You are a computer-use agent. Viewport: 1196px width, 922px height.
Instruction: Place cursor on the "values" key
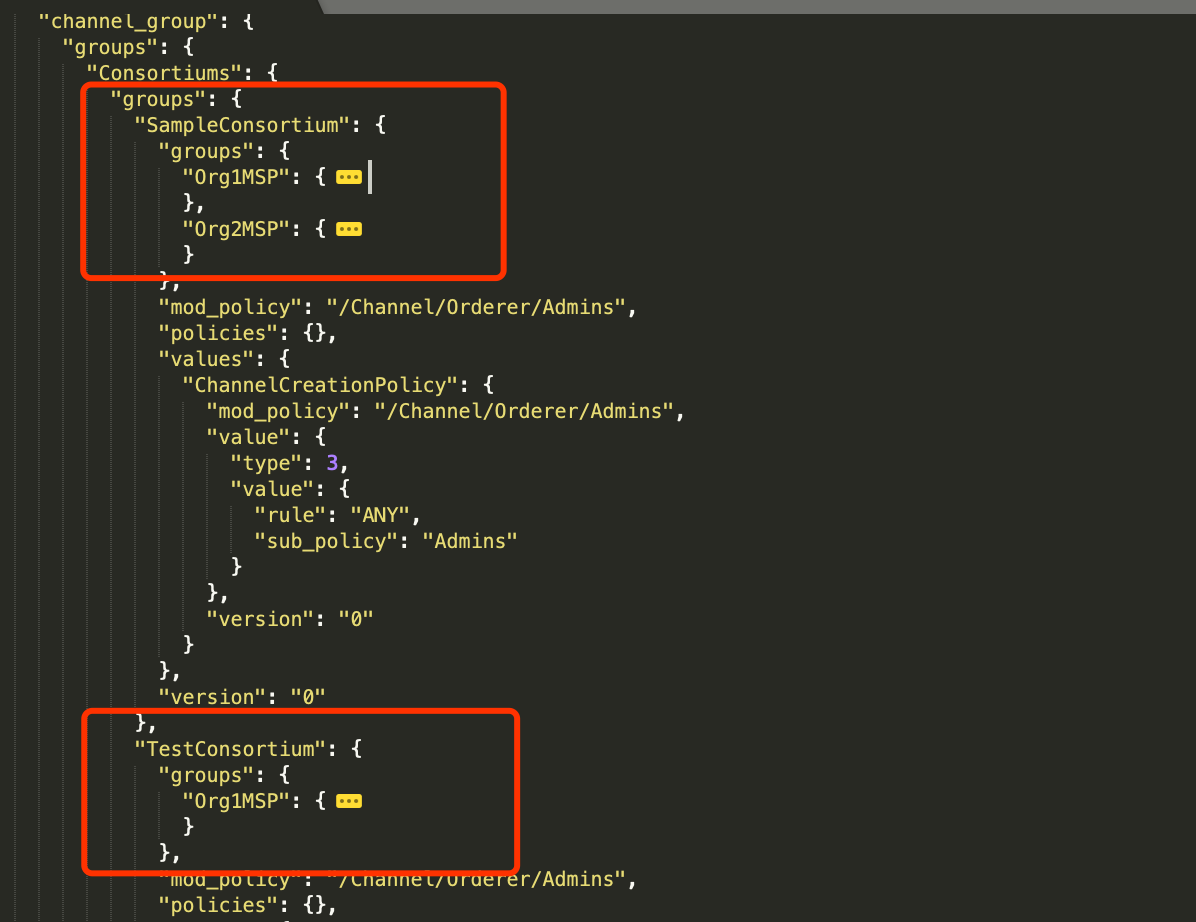(206, 359)
